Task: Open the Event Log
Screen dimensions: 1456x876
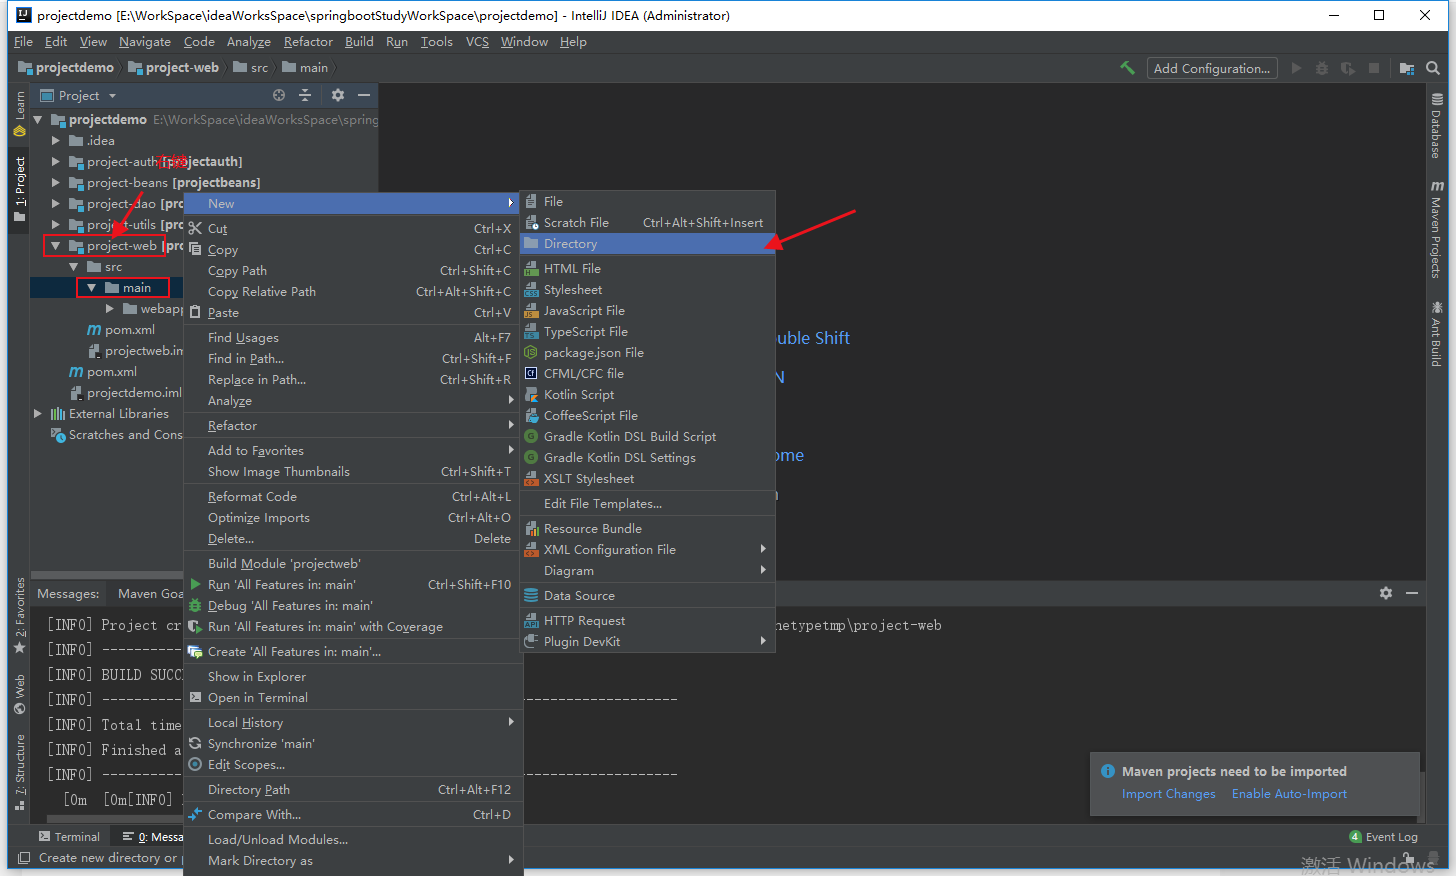Action: [1383, 837]
